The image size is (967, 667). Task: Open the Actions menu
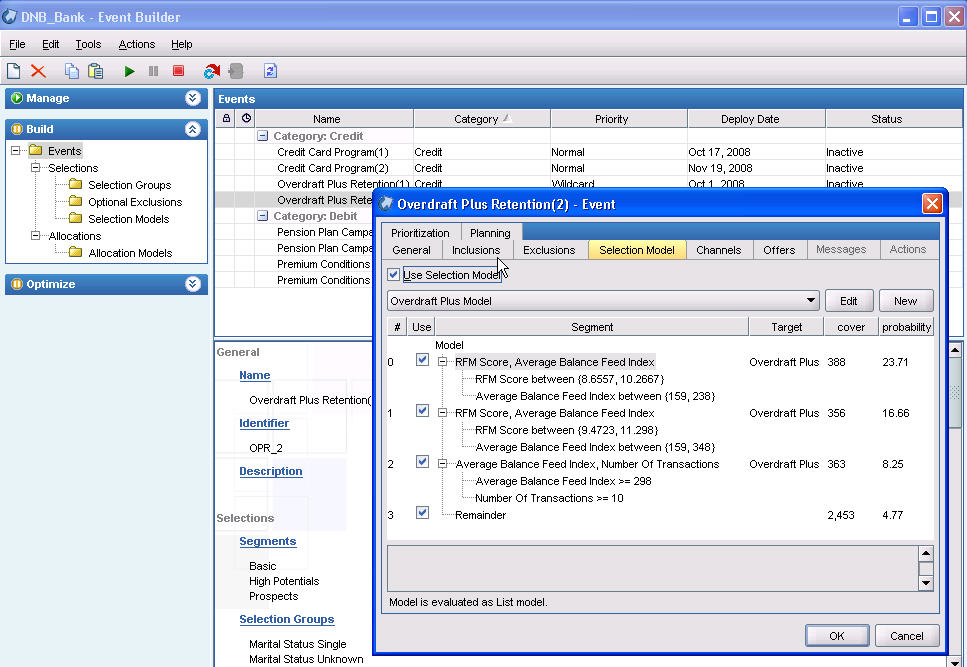click(x=137, y=44)
